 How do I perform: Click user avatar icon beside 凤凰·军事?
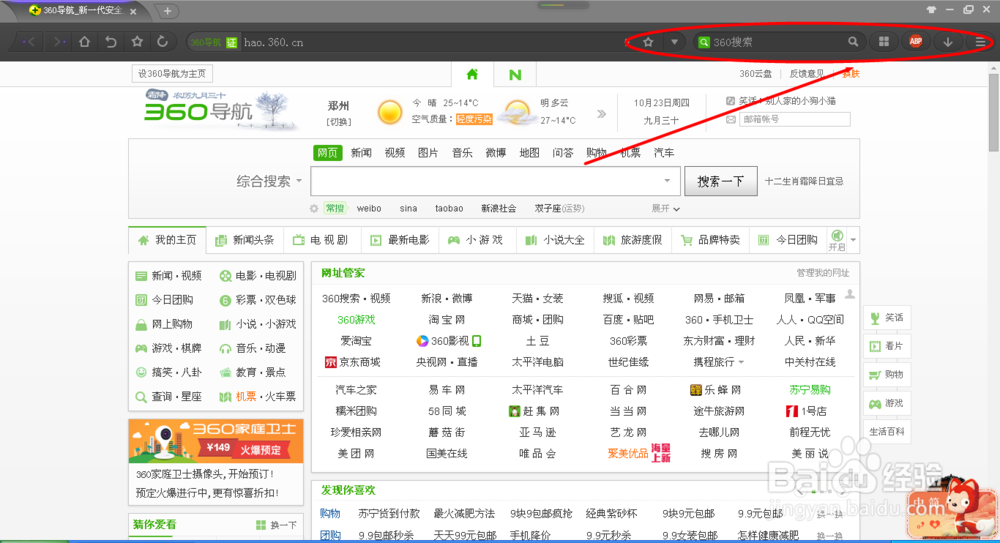click(x=850, y=294)
